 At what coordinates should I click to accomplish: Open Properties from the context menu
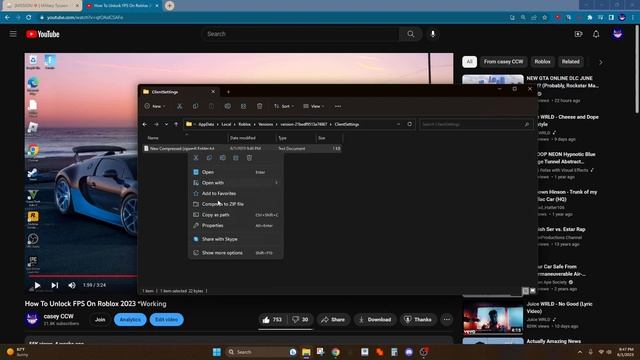(x=236, y=225)
